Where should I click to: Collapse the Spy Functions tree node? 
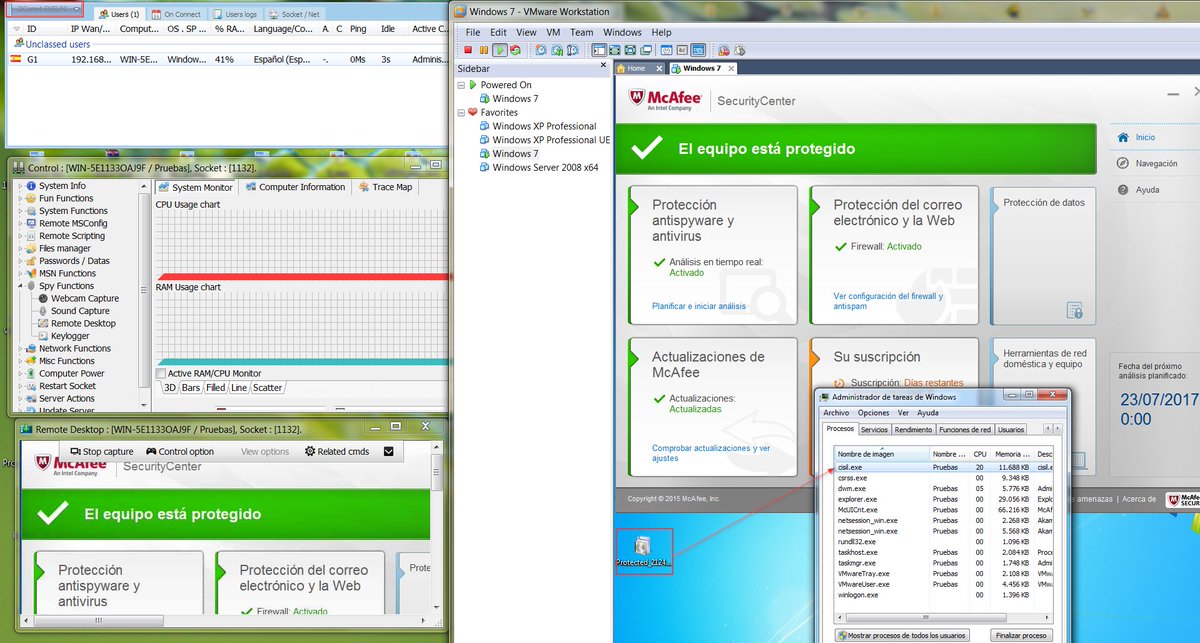coord(19,286)
